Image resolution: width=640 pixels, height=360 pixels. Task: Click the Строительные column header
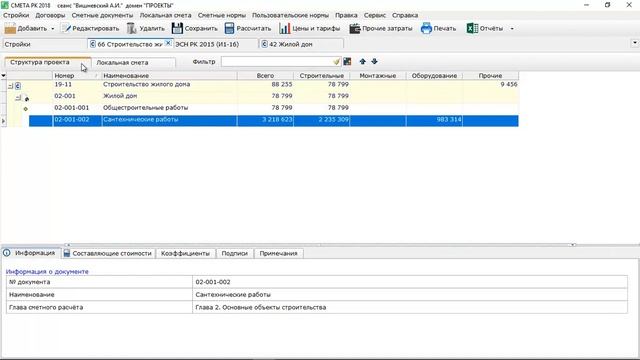322,76
